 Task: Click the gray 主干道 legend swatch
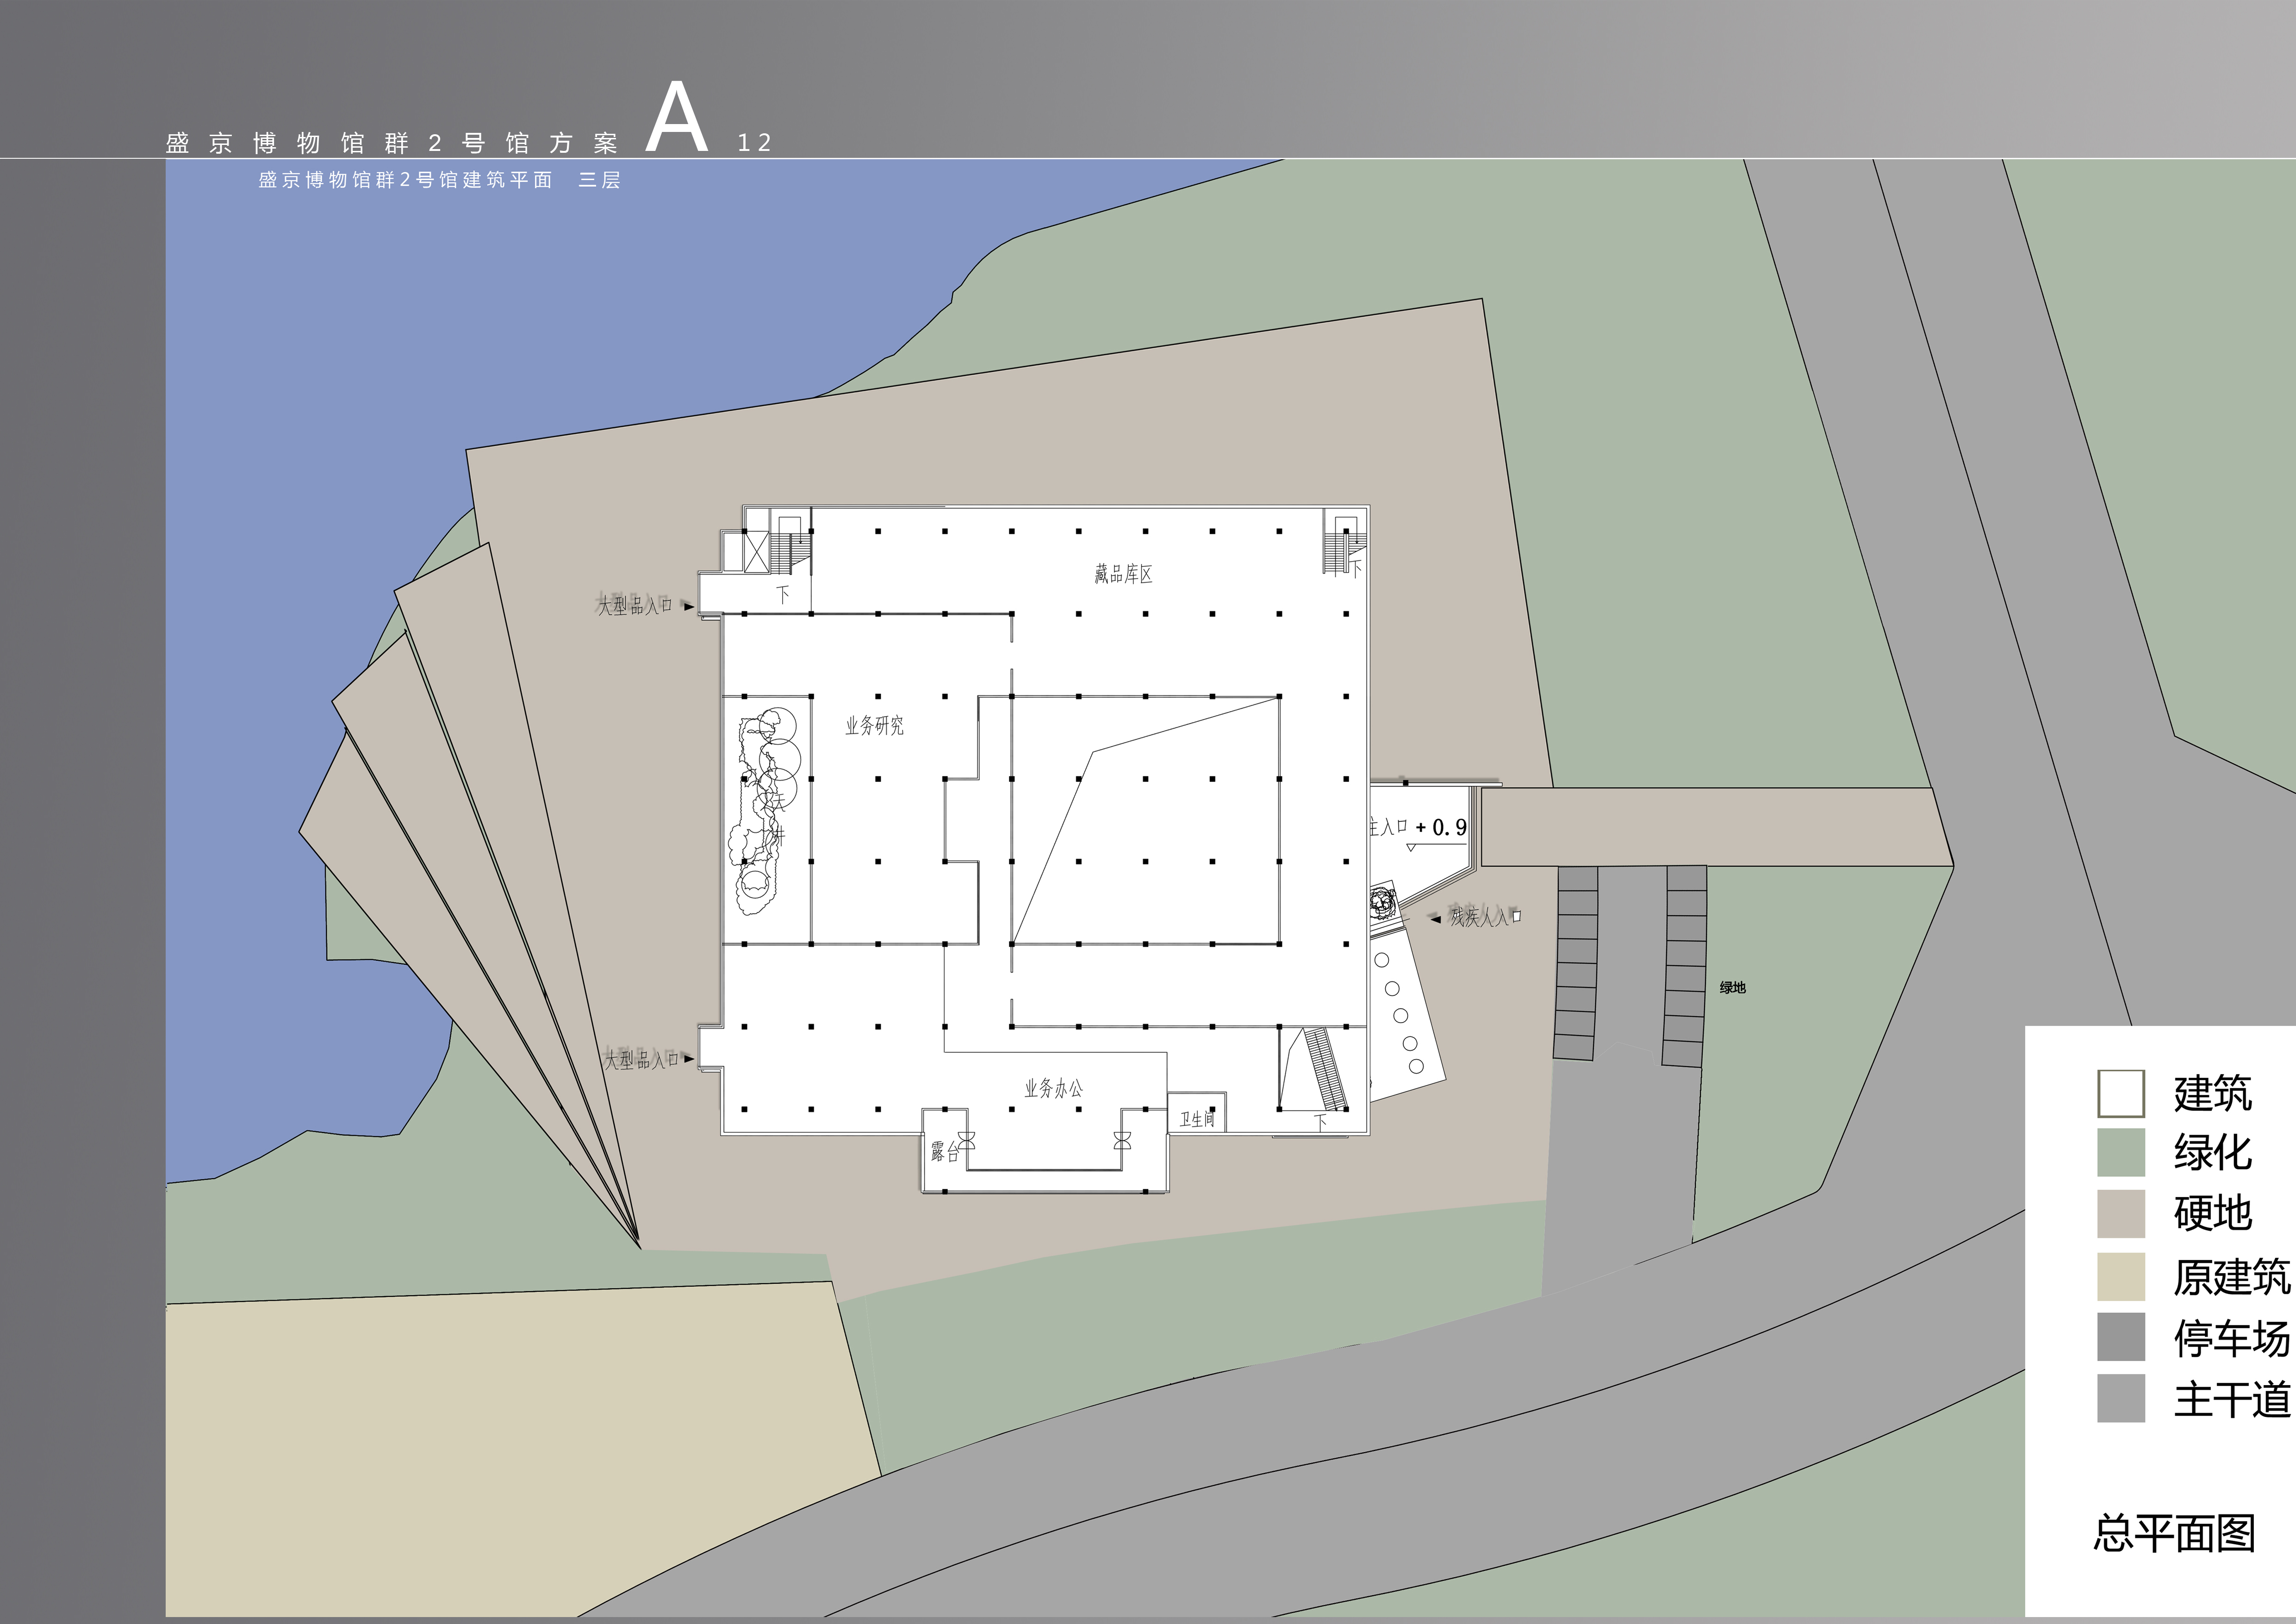[2120, 1398]
